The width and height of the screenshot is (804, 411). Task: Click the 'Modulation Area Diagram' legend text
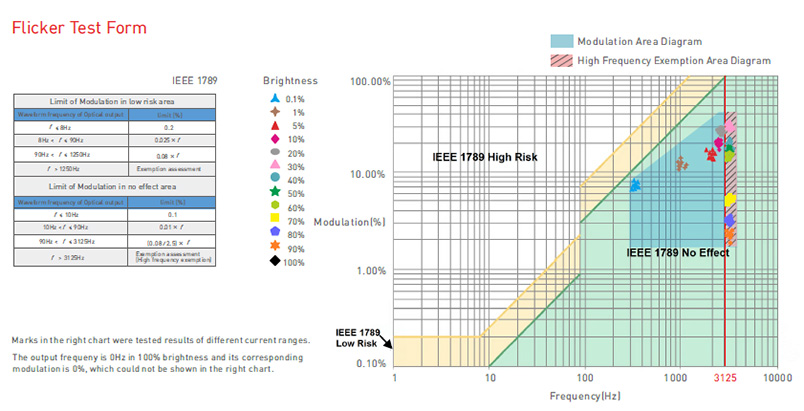pos(639,42)
